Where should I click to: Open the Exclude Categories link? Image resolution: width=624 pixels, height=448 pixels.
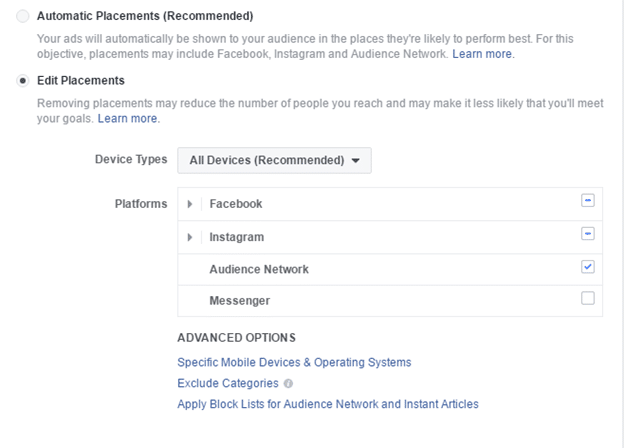pos(227,383)
